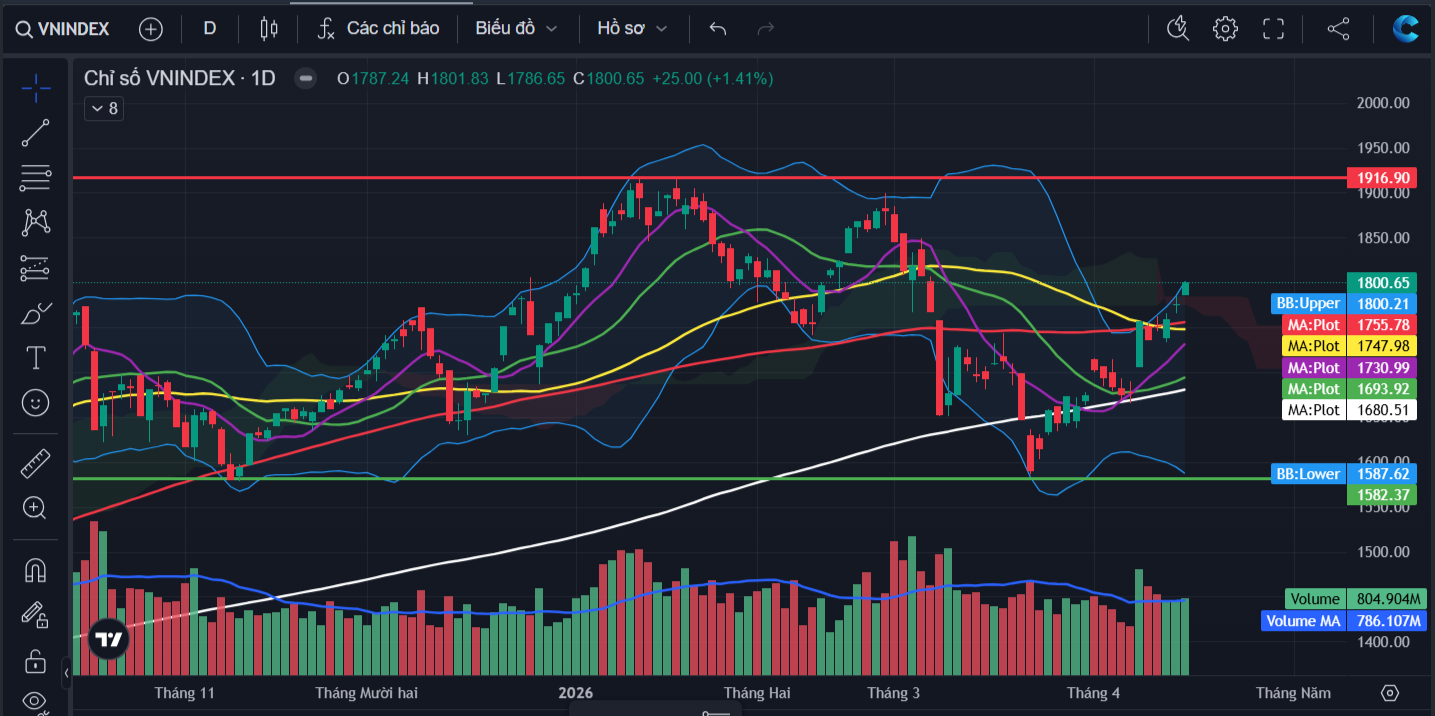Click the VNINDEX symbol search field
The height and width of the screenshot is (716, 1435).
click(64, 29)
